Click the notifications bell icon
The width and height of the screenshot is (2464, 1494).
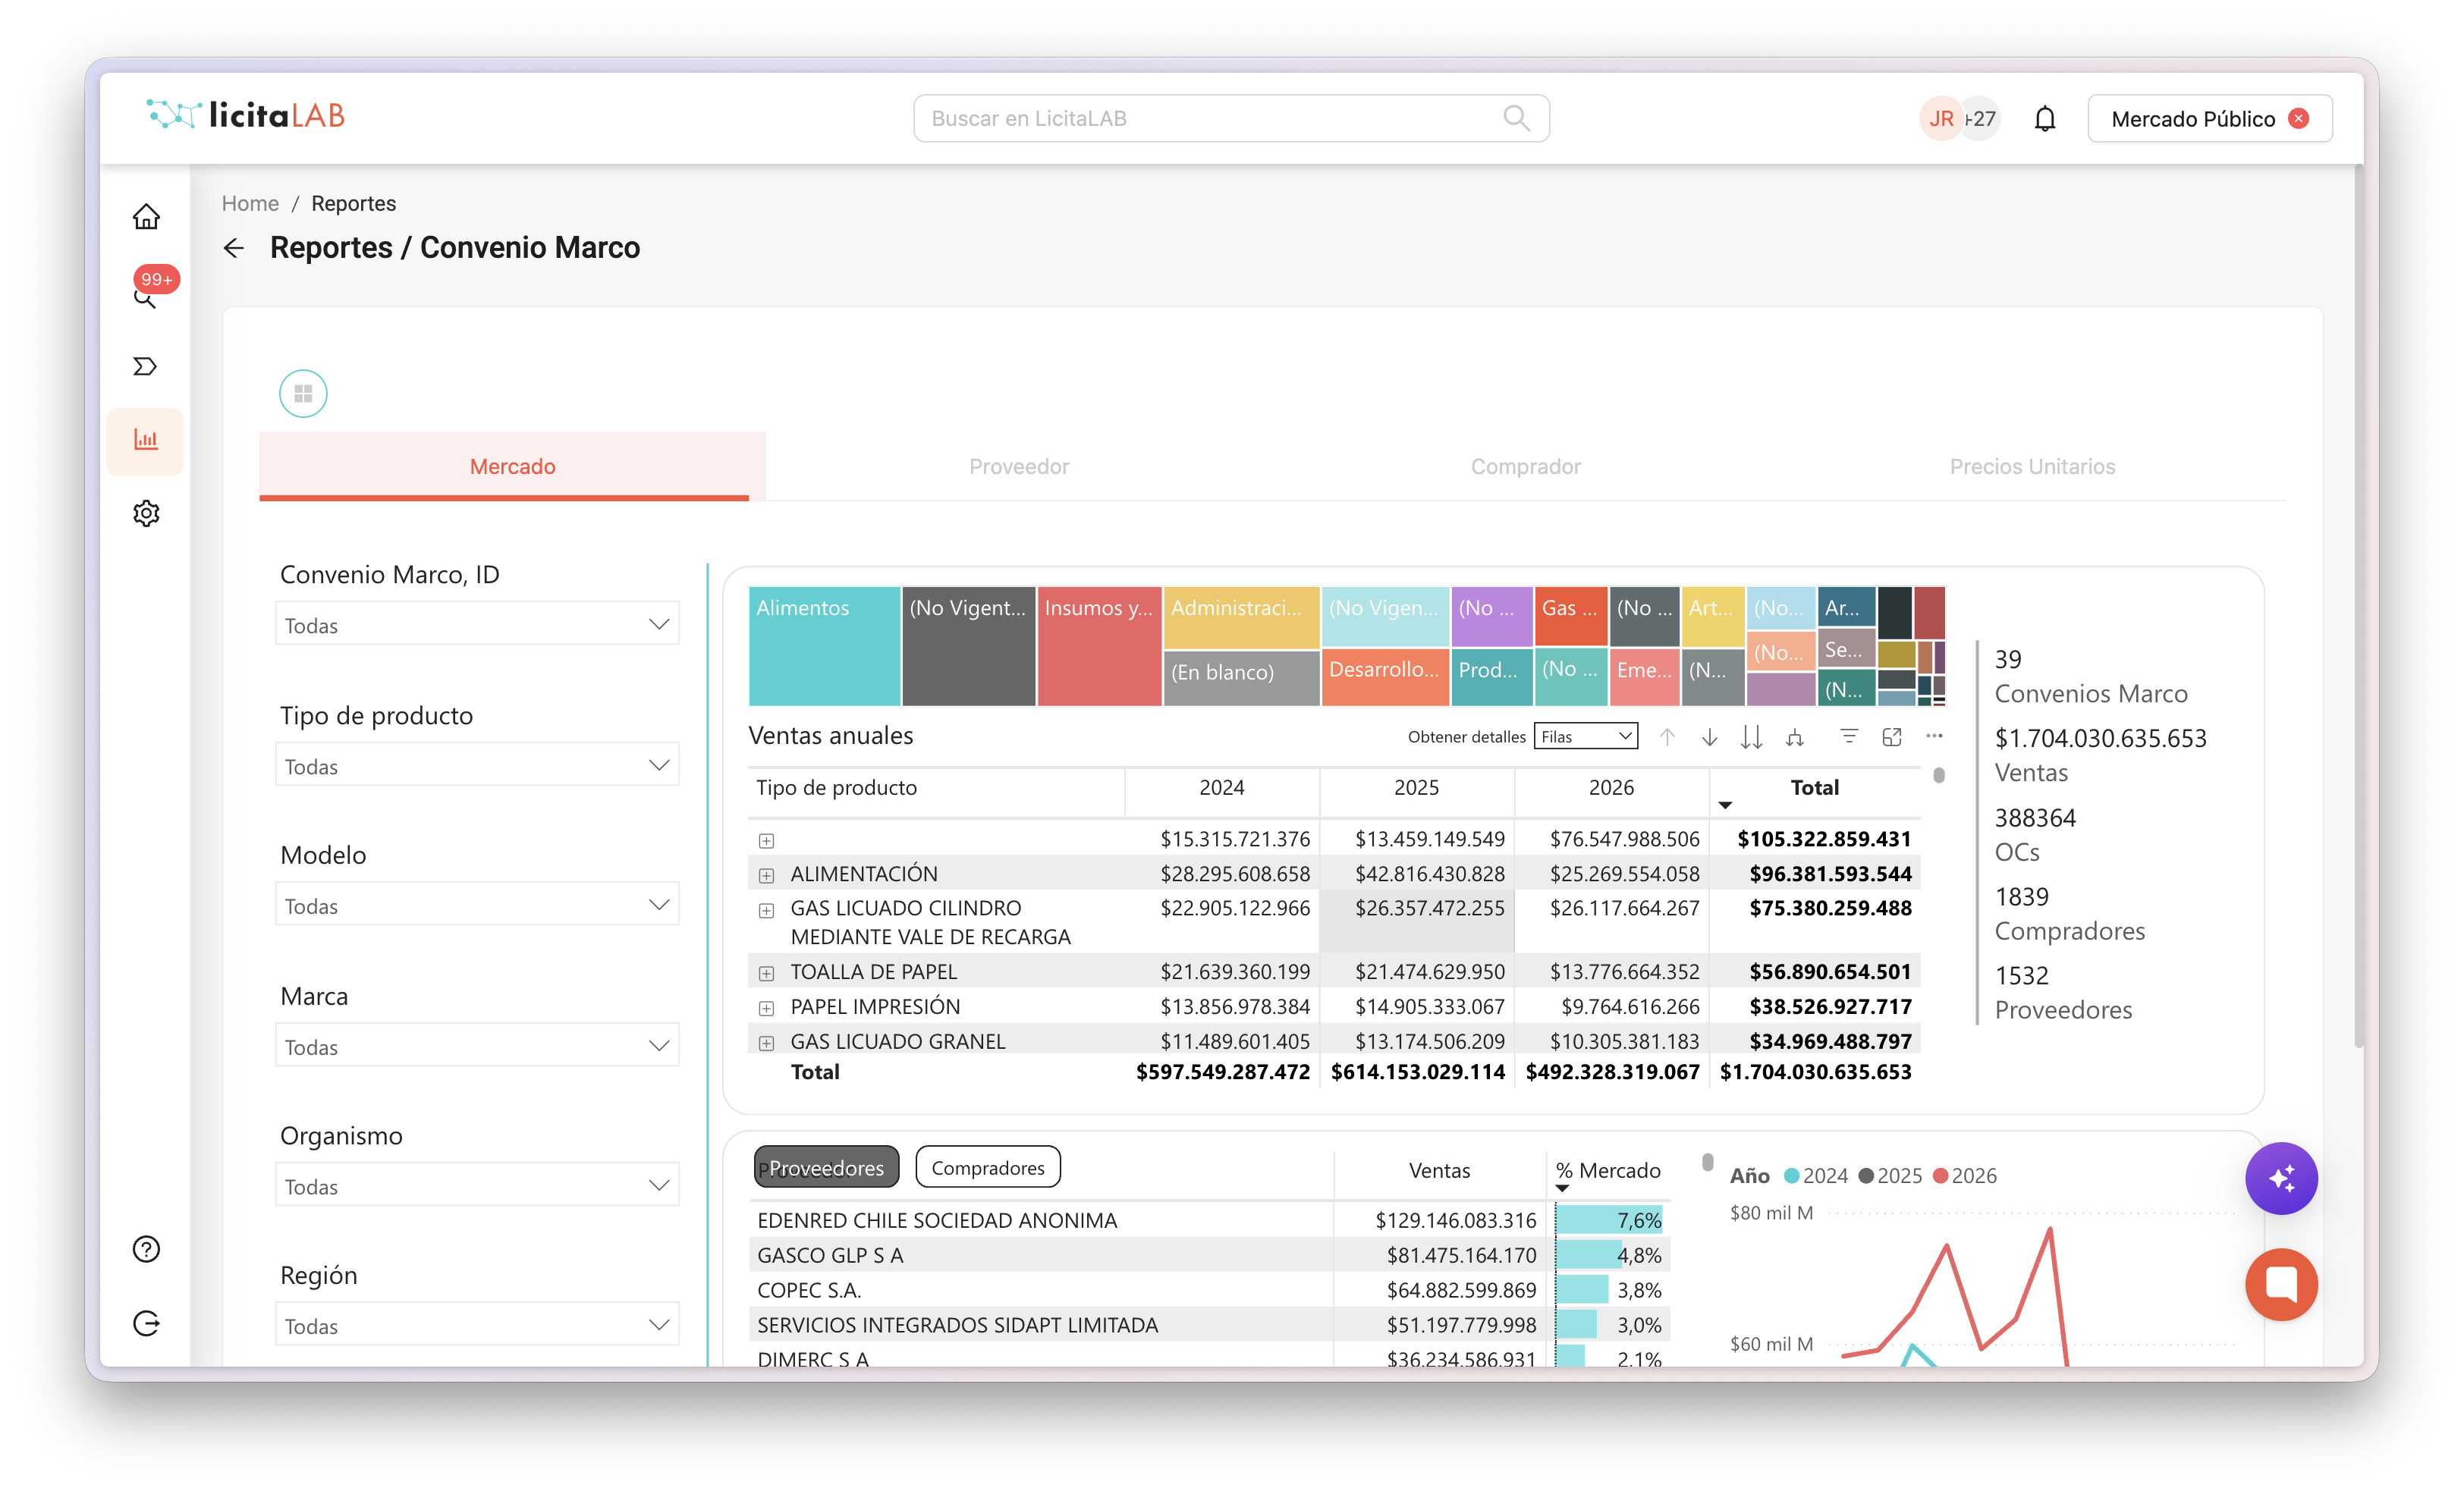coord(2045,119)
